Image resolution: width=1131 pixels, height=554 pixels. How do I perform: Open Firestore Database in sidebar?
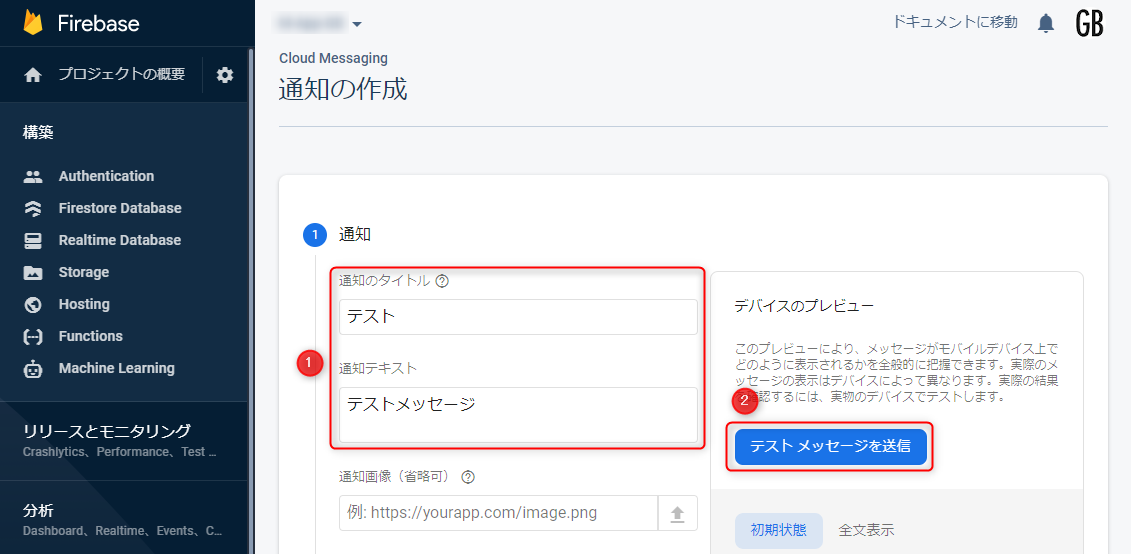tap(120, 208)
